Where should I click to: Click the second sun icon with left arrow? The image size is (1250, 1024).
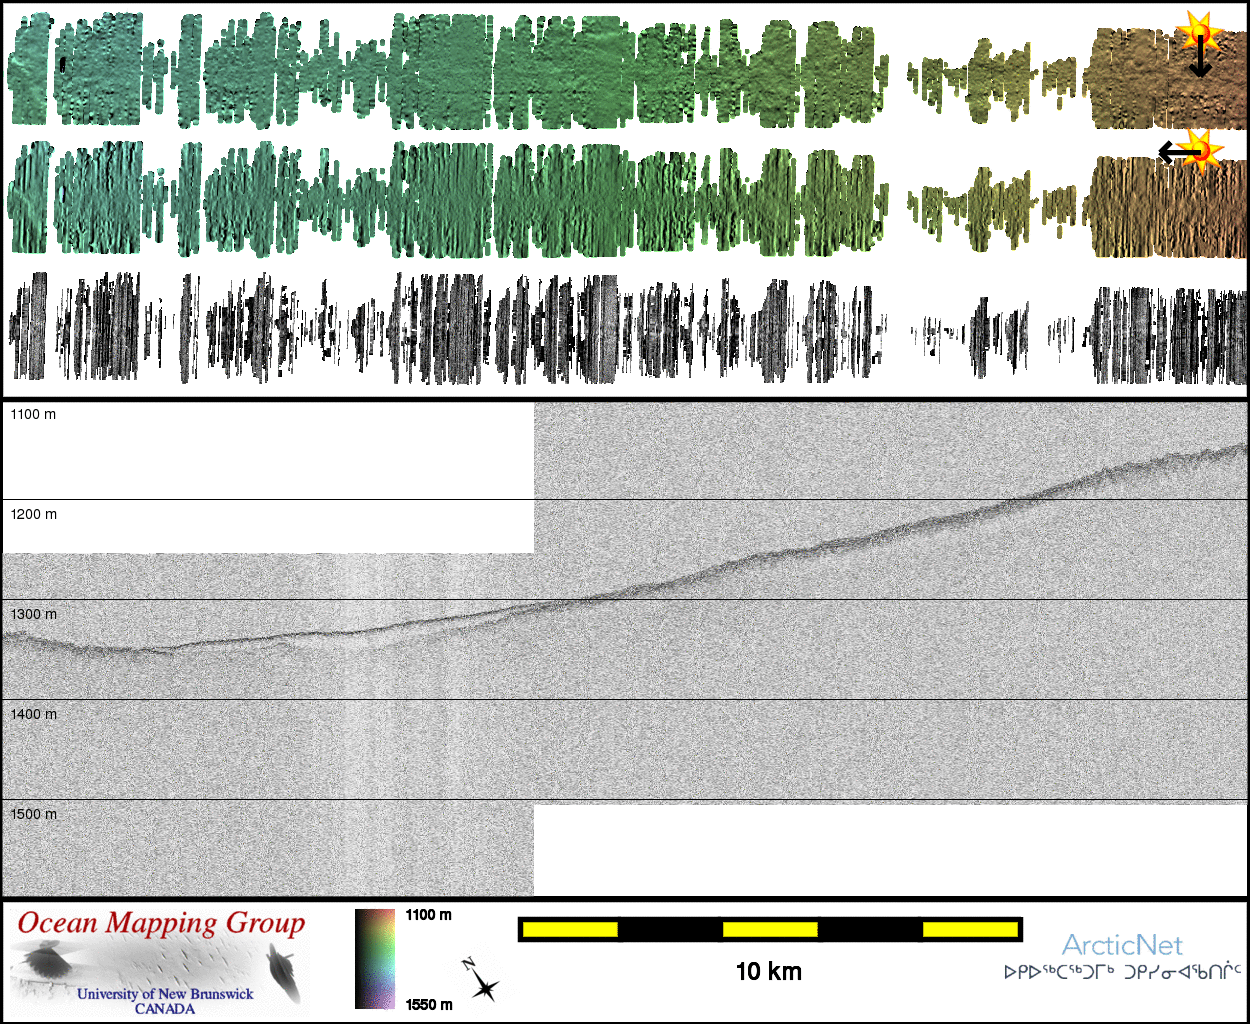click(1203, 150)
